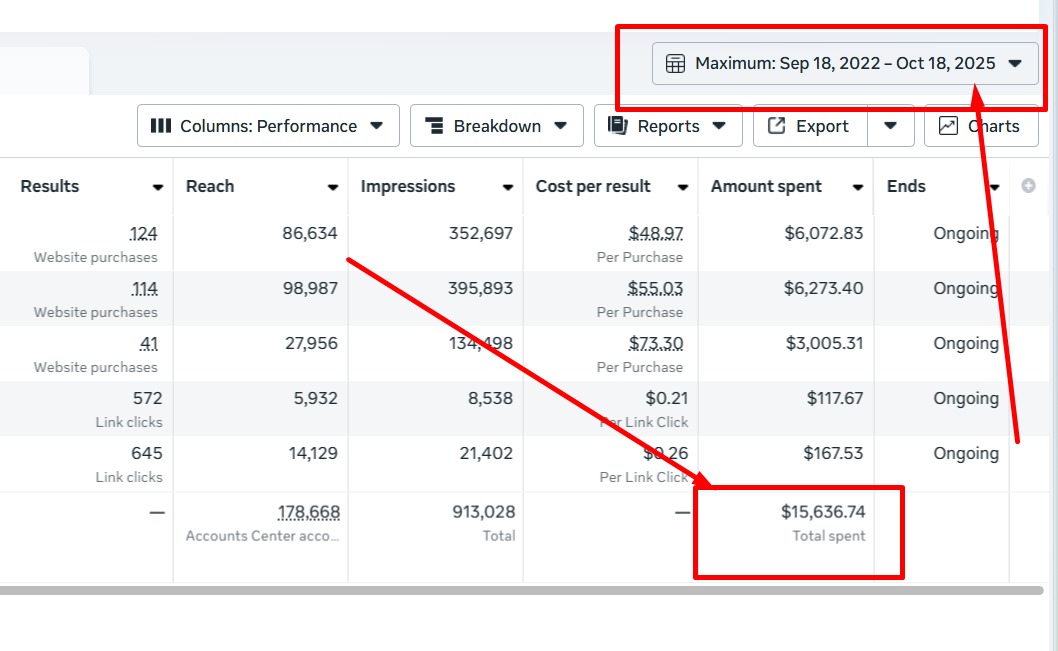Click the $48.97 cost per purchase link
This screenshot has height=651, width=1058.
pyautogui.click(x=656, y=234)
